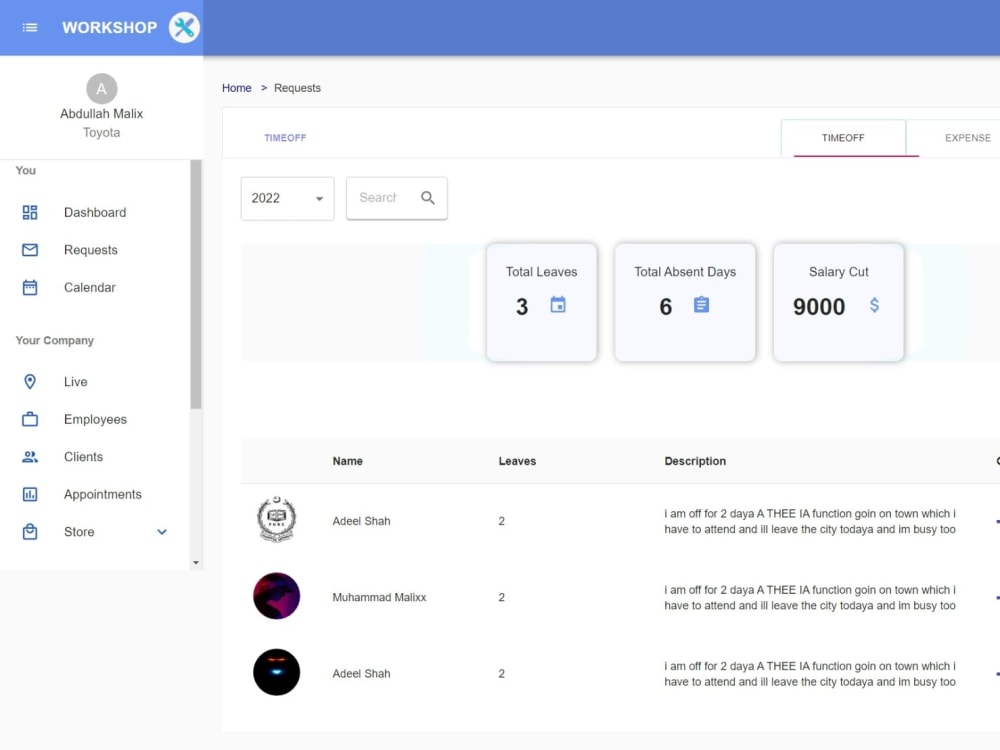Click the Appointments chart icon
Viewport: 1000px width, 750px height.
coord(30,494)
